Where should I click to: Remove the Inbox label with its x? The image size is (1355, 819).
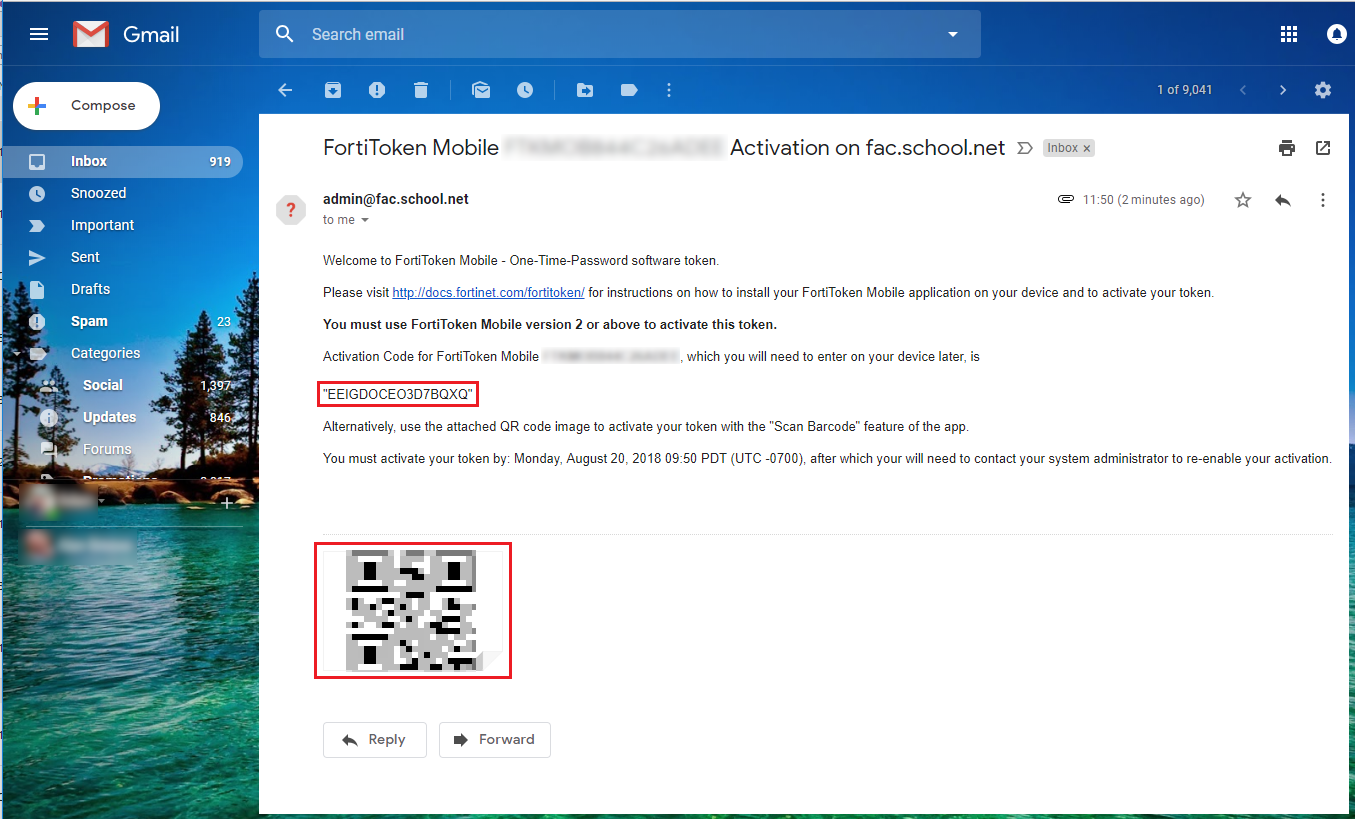pos(1087,148)
